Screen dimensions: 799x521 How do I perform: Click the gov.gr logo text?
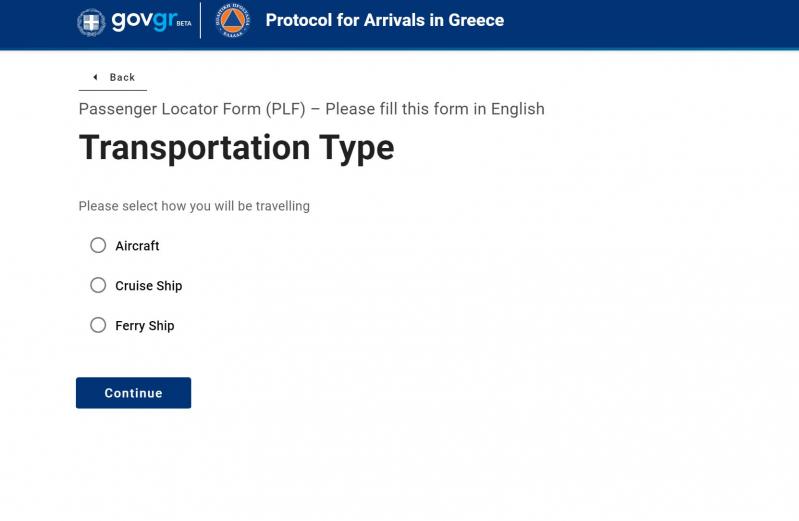142,21
